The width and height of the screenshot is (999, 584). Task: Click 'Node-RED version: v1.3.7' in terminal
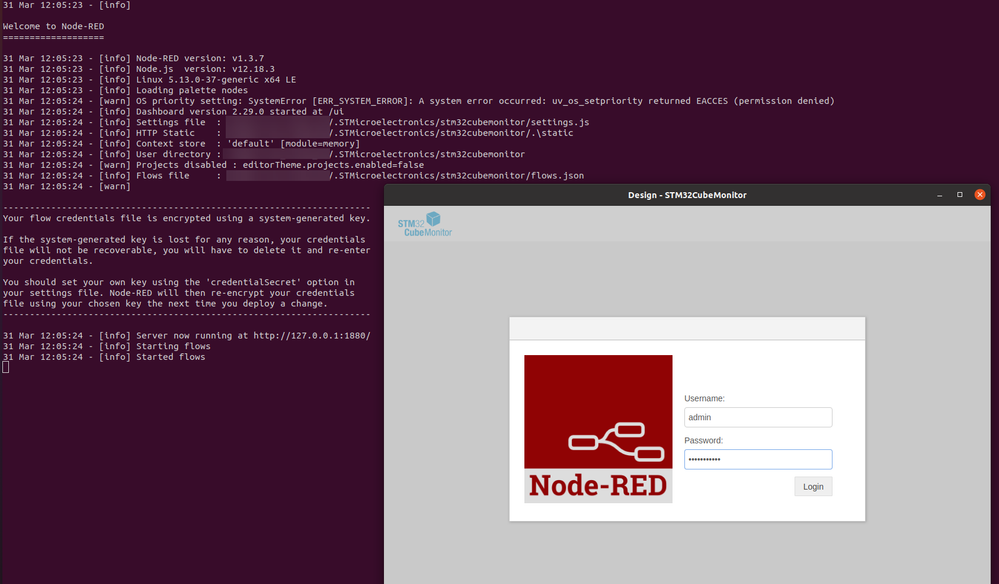[x=200, y=58]
